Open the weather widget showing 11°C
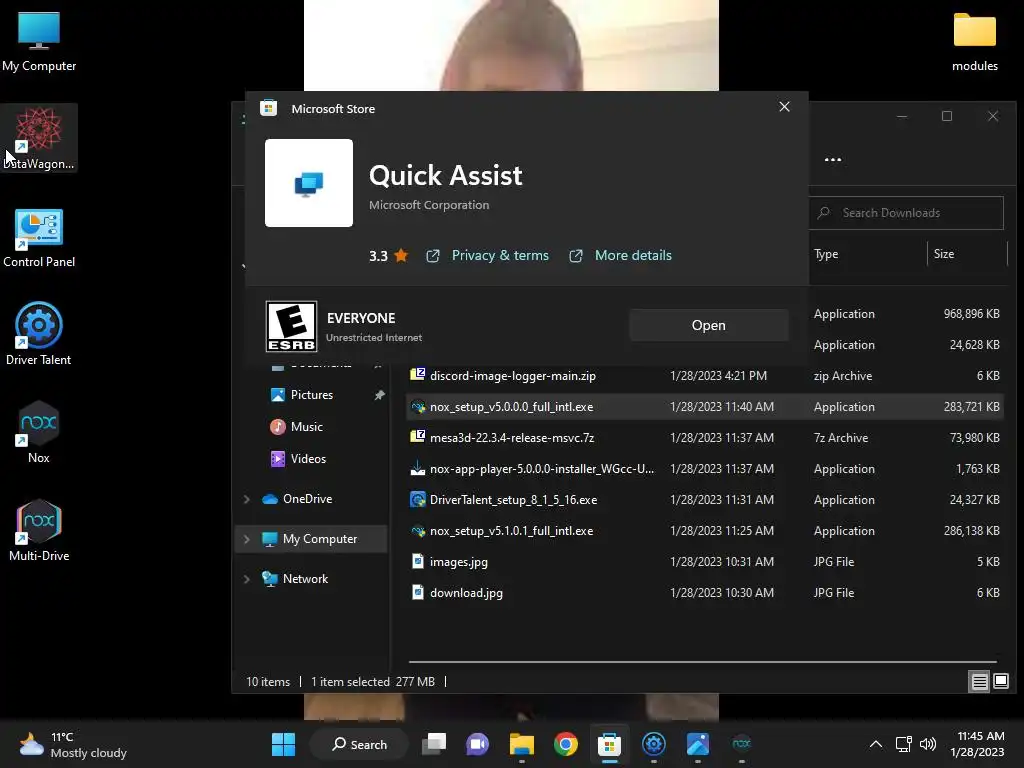Image resolution: width=1024 pixels, height=768 pixels. [73, 744]
